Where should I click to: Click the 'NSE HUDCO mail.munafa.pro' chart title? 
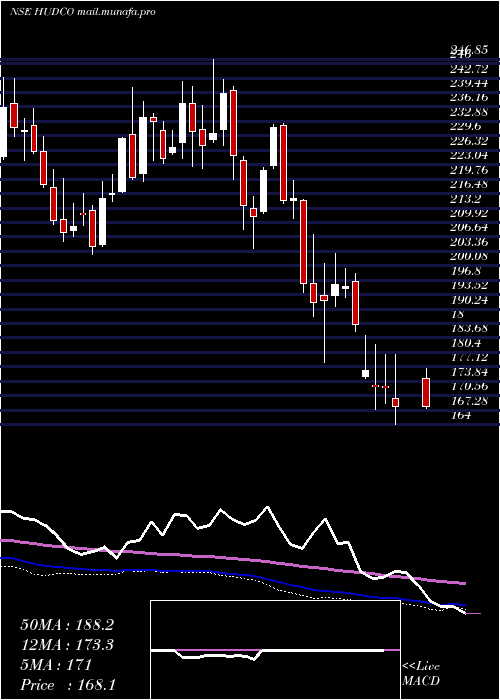point(83,12)
